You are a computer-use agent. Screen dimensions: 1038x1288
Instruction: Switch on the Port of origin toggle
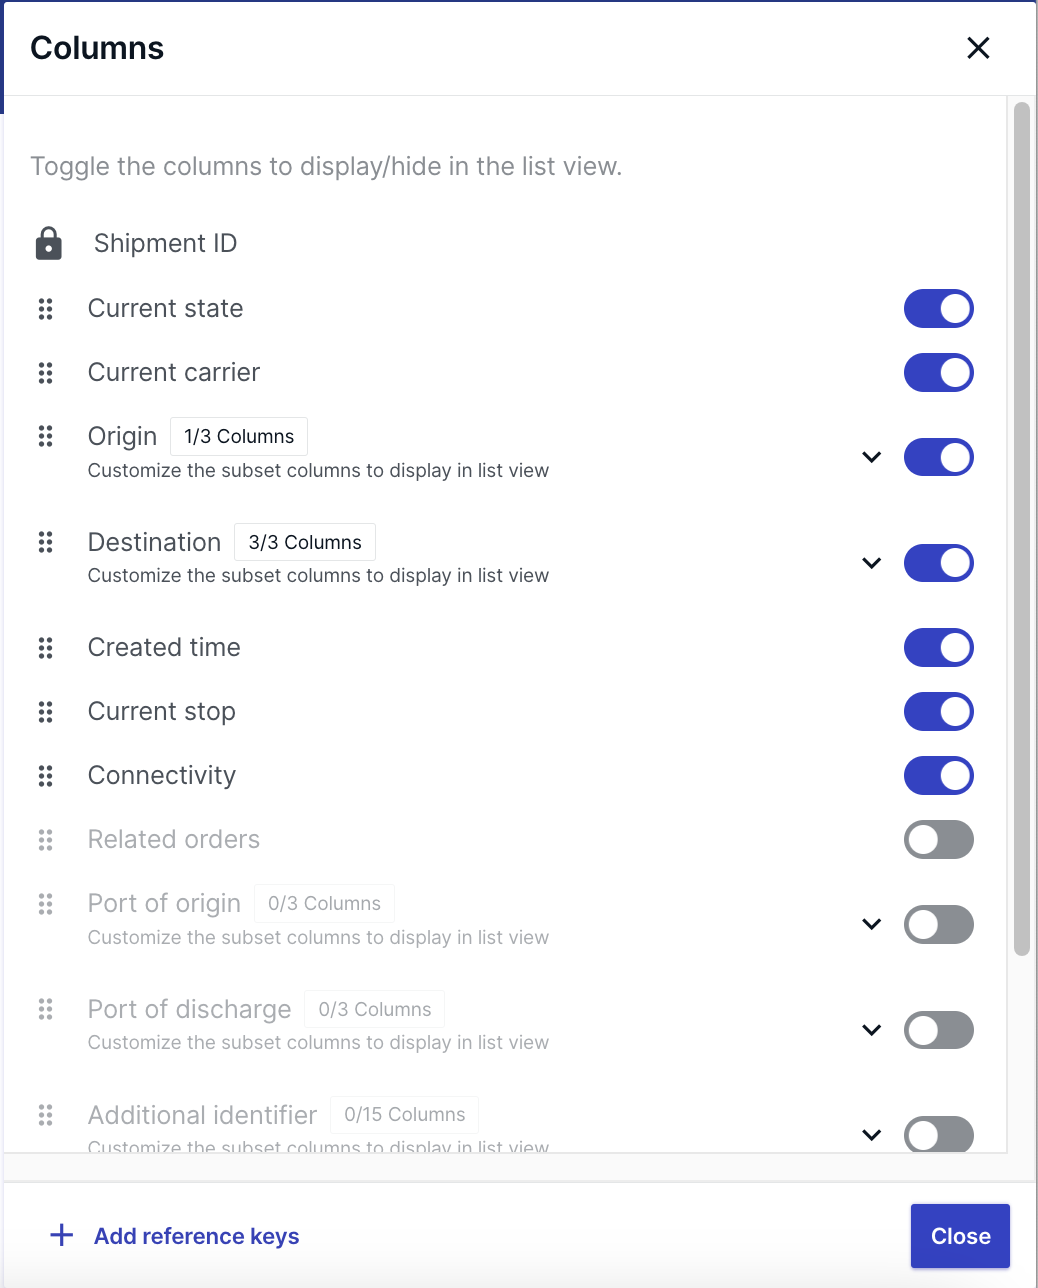pyautogui.click(x=938, y=924)
